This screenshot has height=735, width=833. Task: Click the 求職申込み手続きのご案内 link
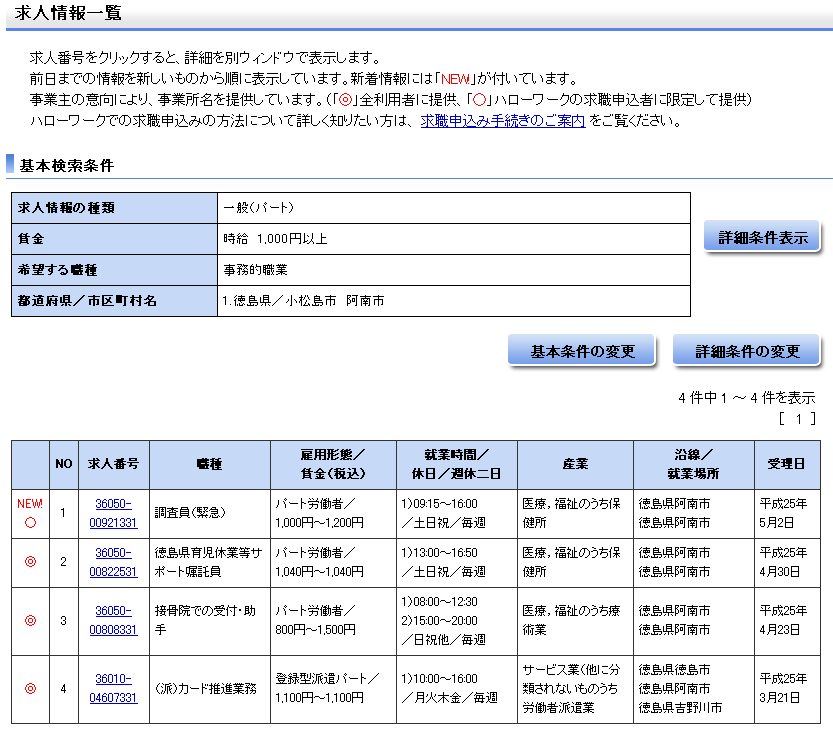tap(502, 121)
